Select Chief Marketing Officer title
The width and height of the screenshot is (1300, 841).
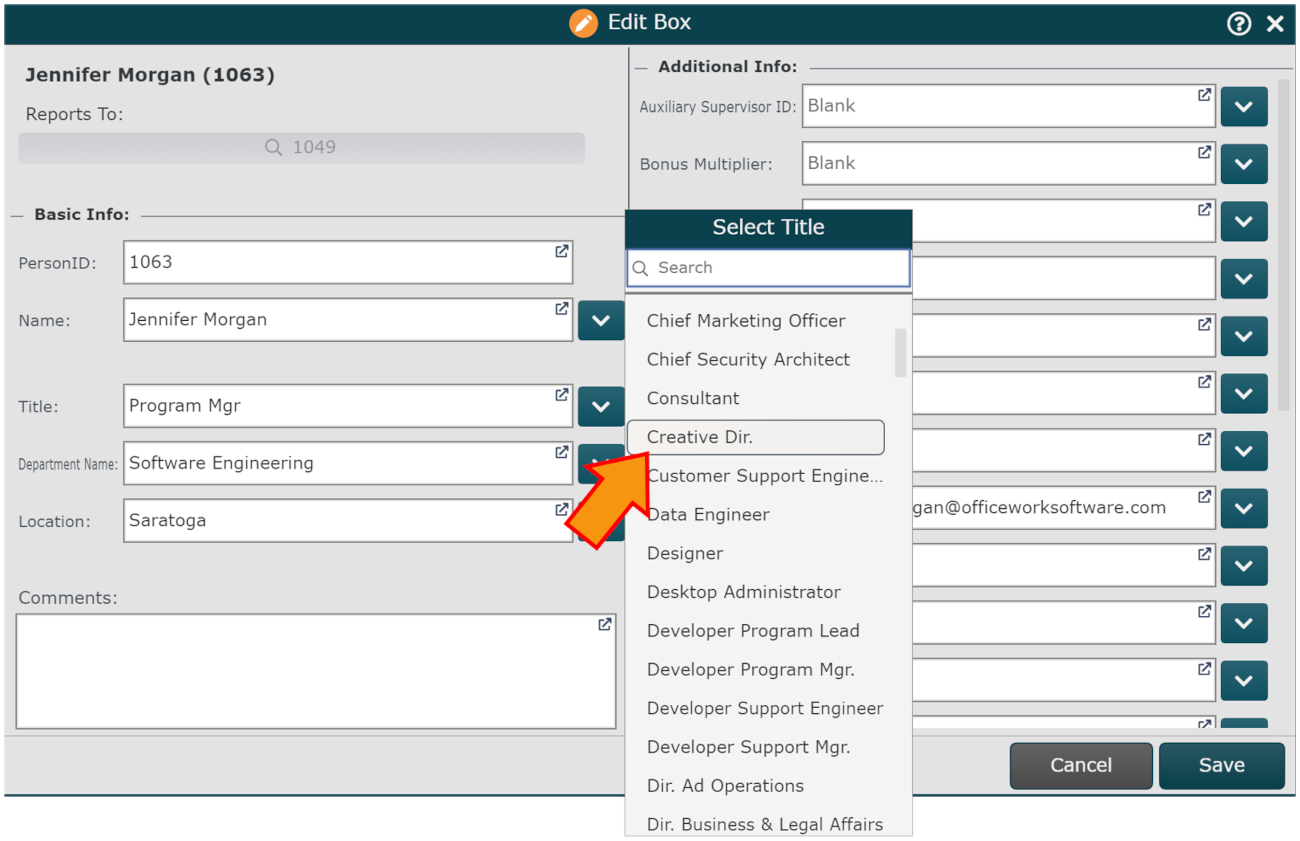(746, 321)
